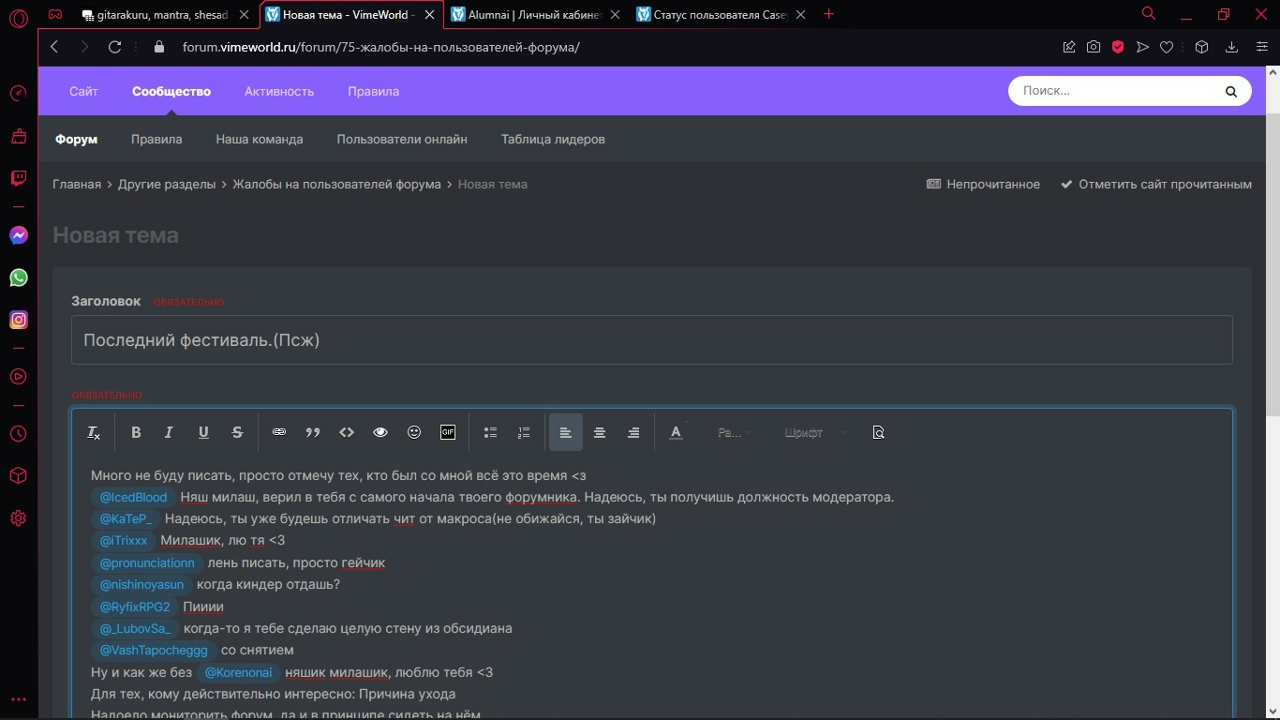Toggle strikethrough formatting

tap(237, 432)
